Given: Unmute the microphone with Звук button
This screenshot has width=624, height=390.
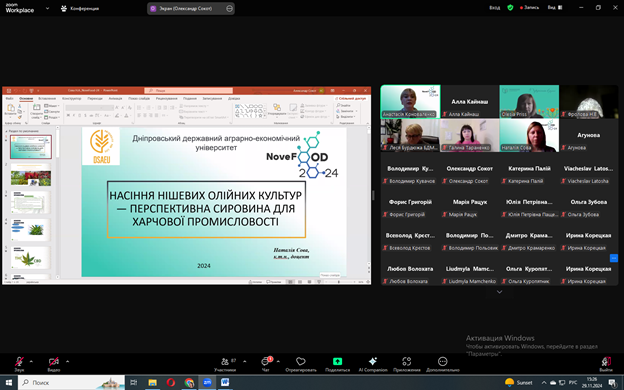Looking at the screenshot, I should 19,364.
